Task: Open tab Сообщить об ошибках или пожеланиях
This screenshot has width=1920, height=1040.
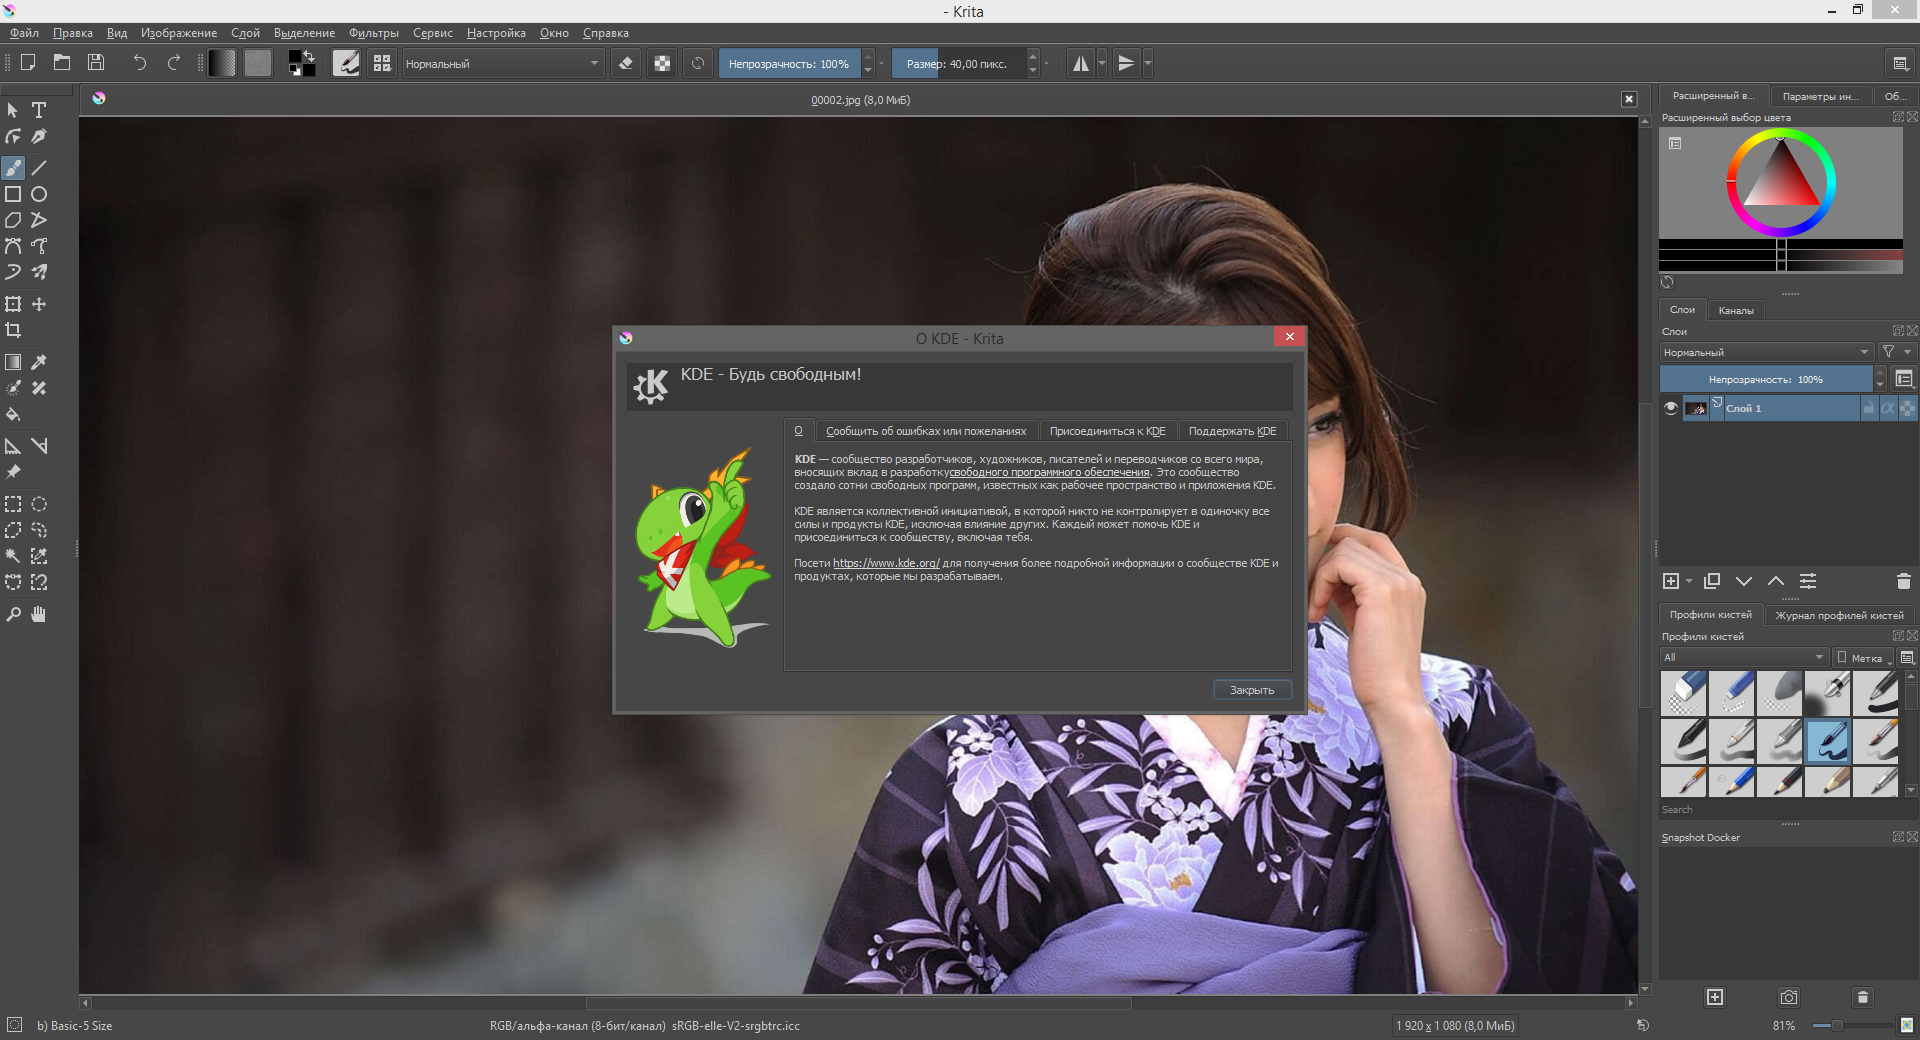Action: (x=926, y=431)
